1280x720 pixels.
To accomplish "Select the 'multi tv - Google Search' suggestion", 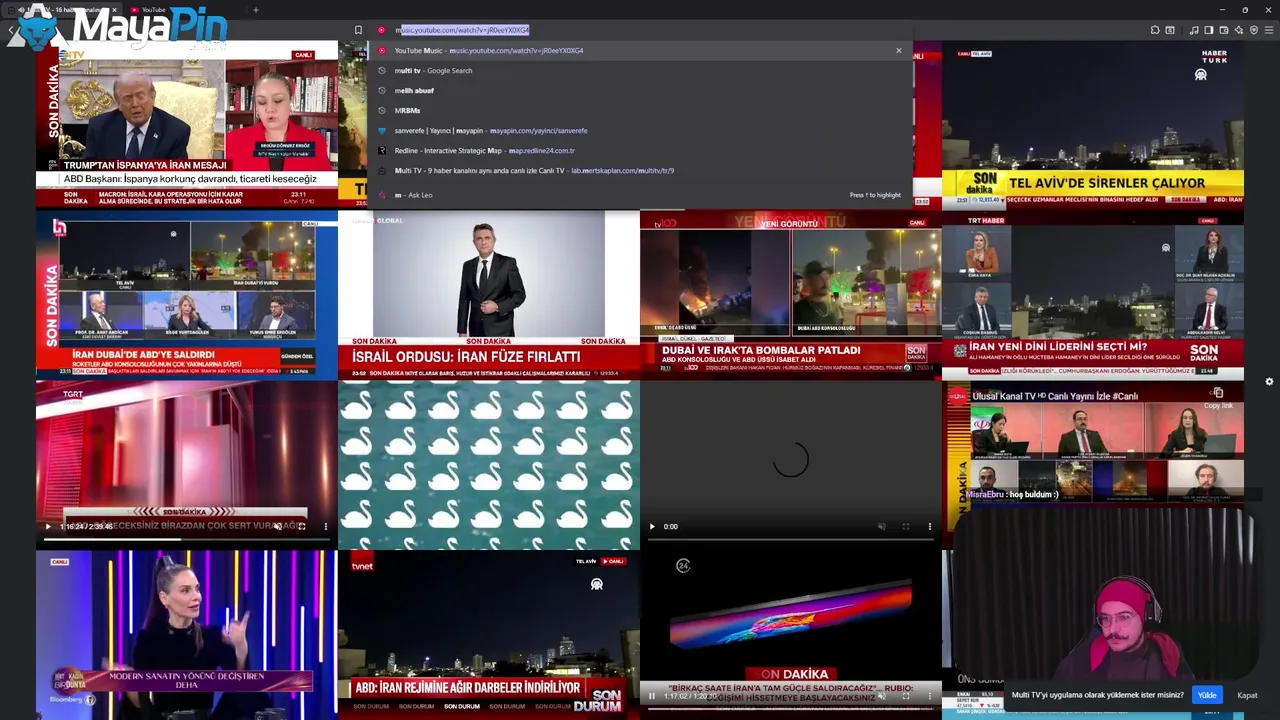I will 640,70.
